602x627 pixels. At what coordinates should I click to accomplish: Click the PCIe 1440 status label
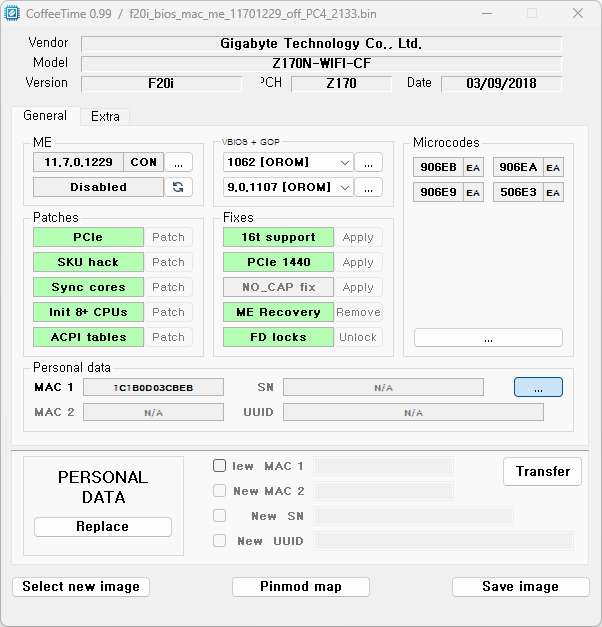278,262
